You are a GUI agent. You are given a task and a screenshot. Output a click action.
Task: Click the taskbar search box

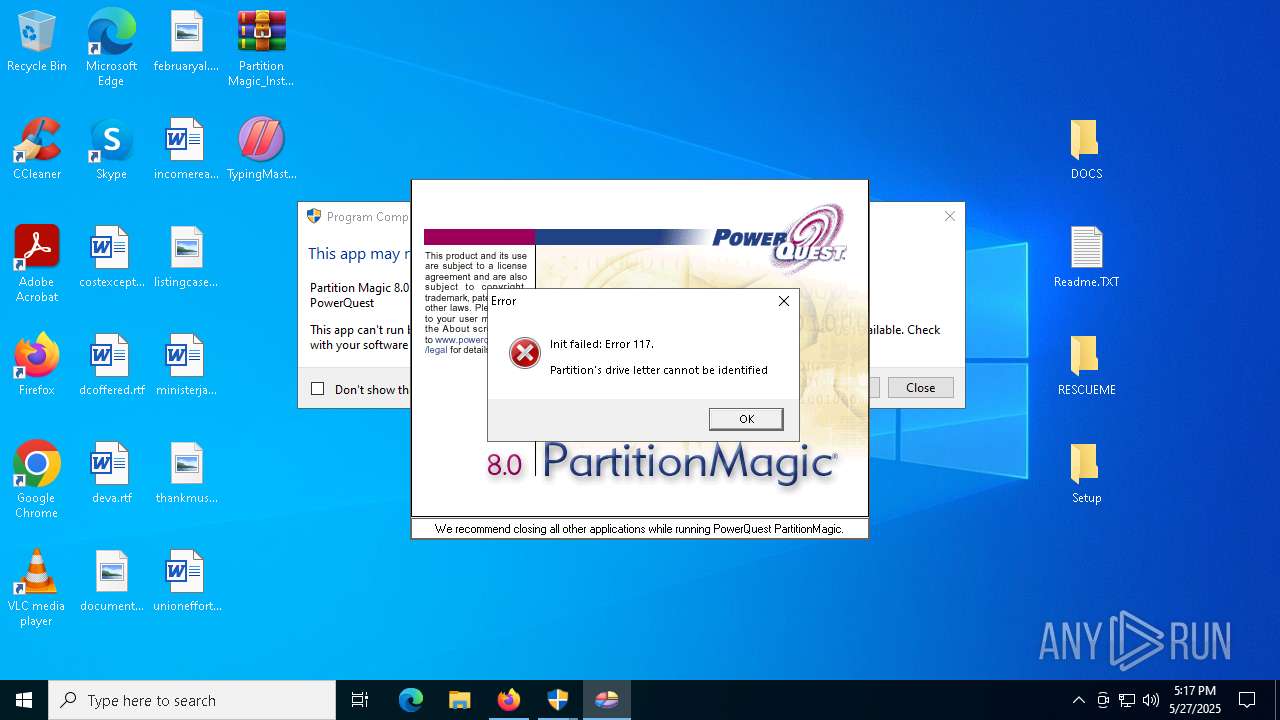click(192, 700)
